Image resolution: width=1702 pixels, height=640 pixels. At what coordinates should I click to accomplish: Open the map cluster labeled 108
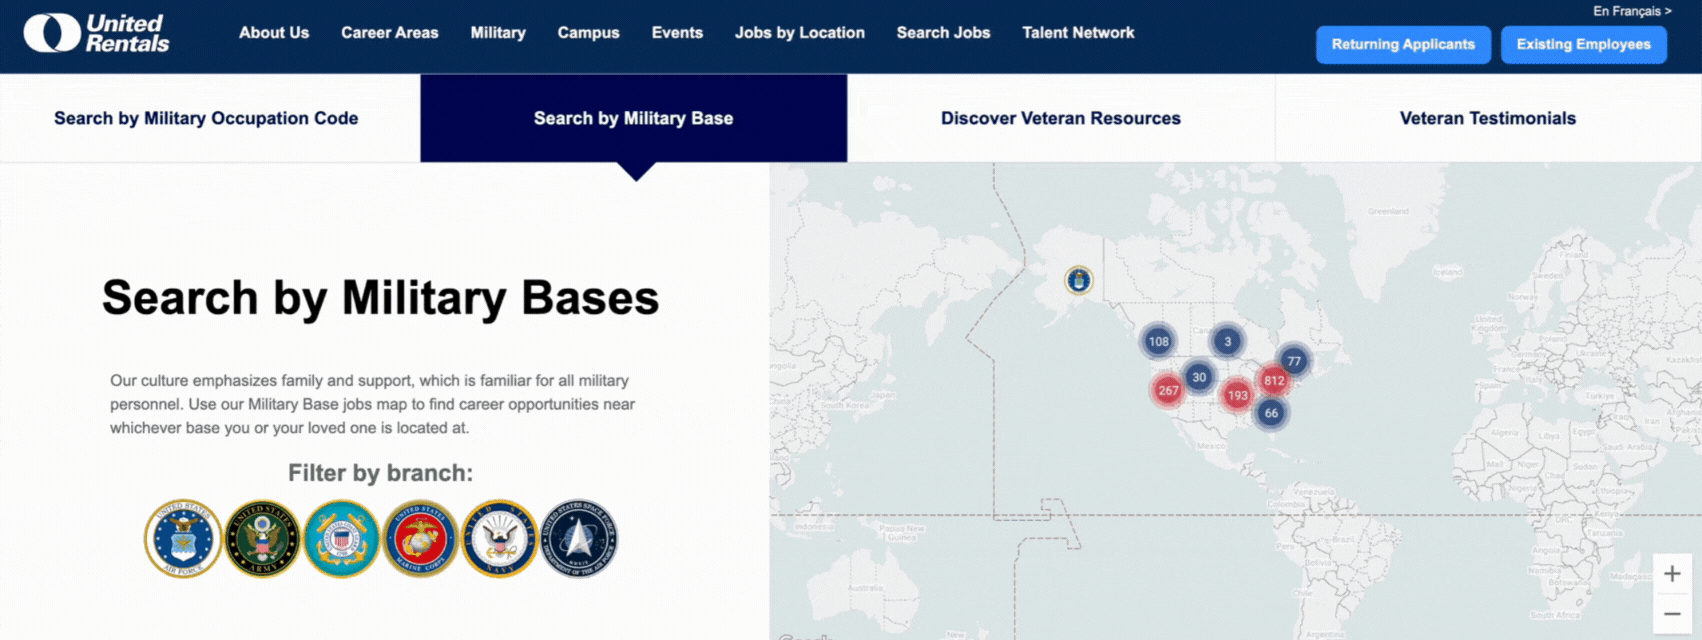pyautogui.click(x=1158, y=341)
